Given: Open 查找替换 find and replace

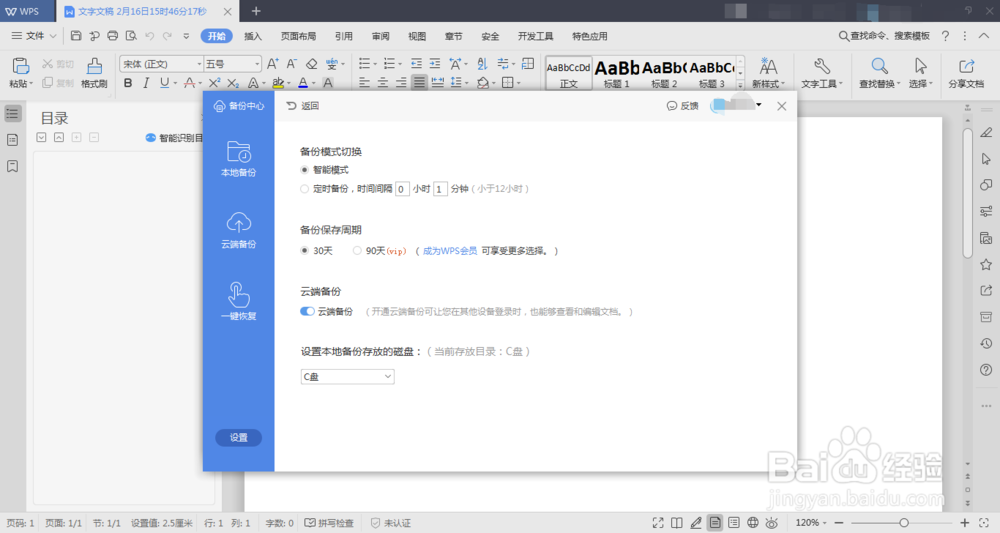Looking at the screenshot, I should click(x=879, y=72).
